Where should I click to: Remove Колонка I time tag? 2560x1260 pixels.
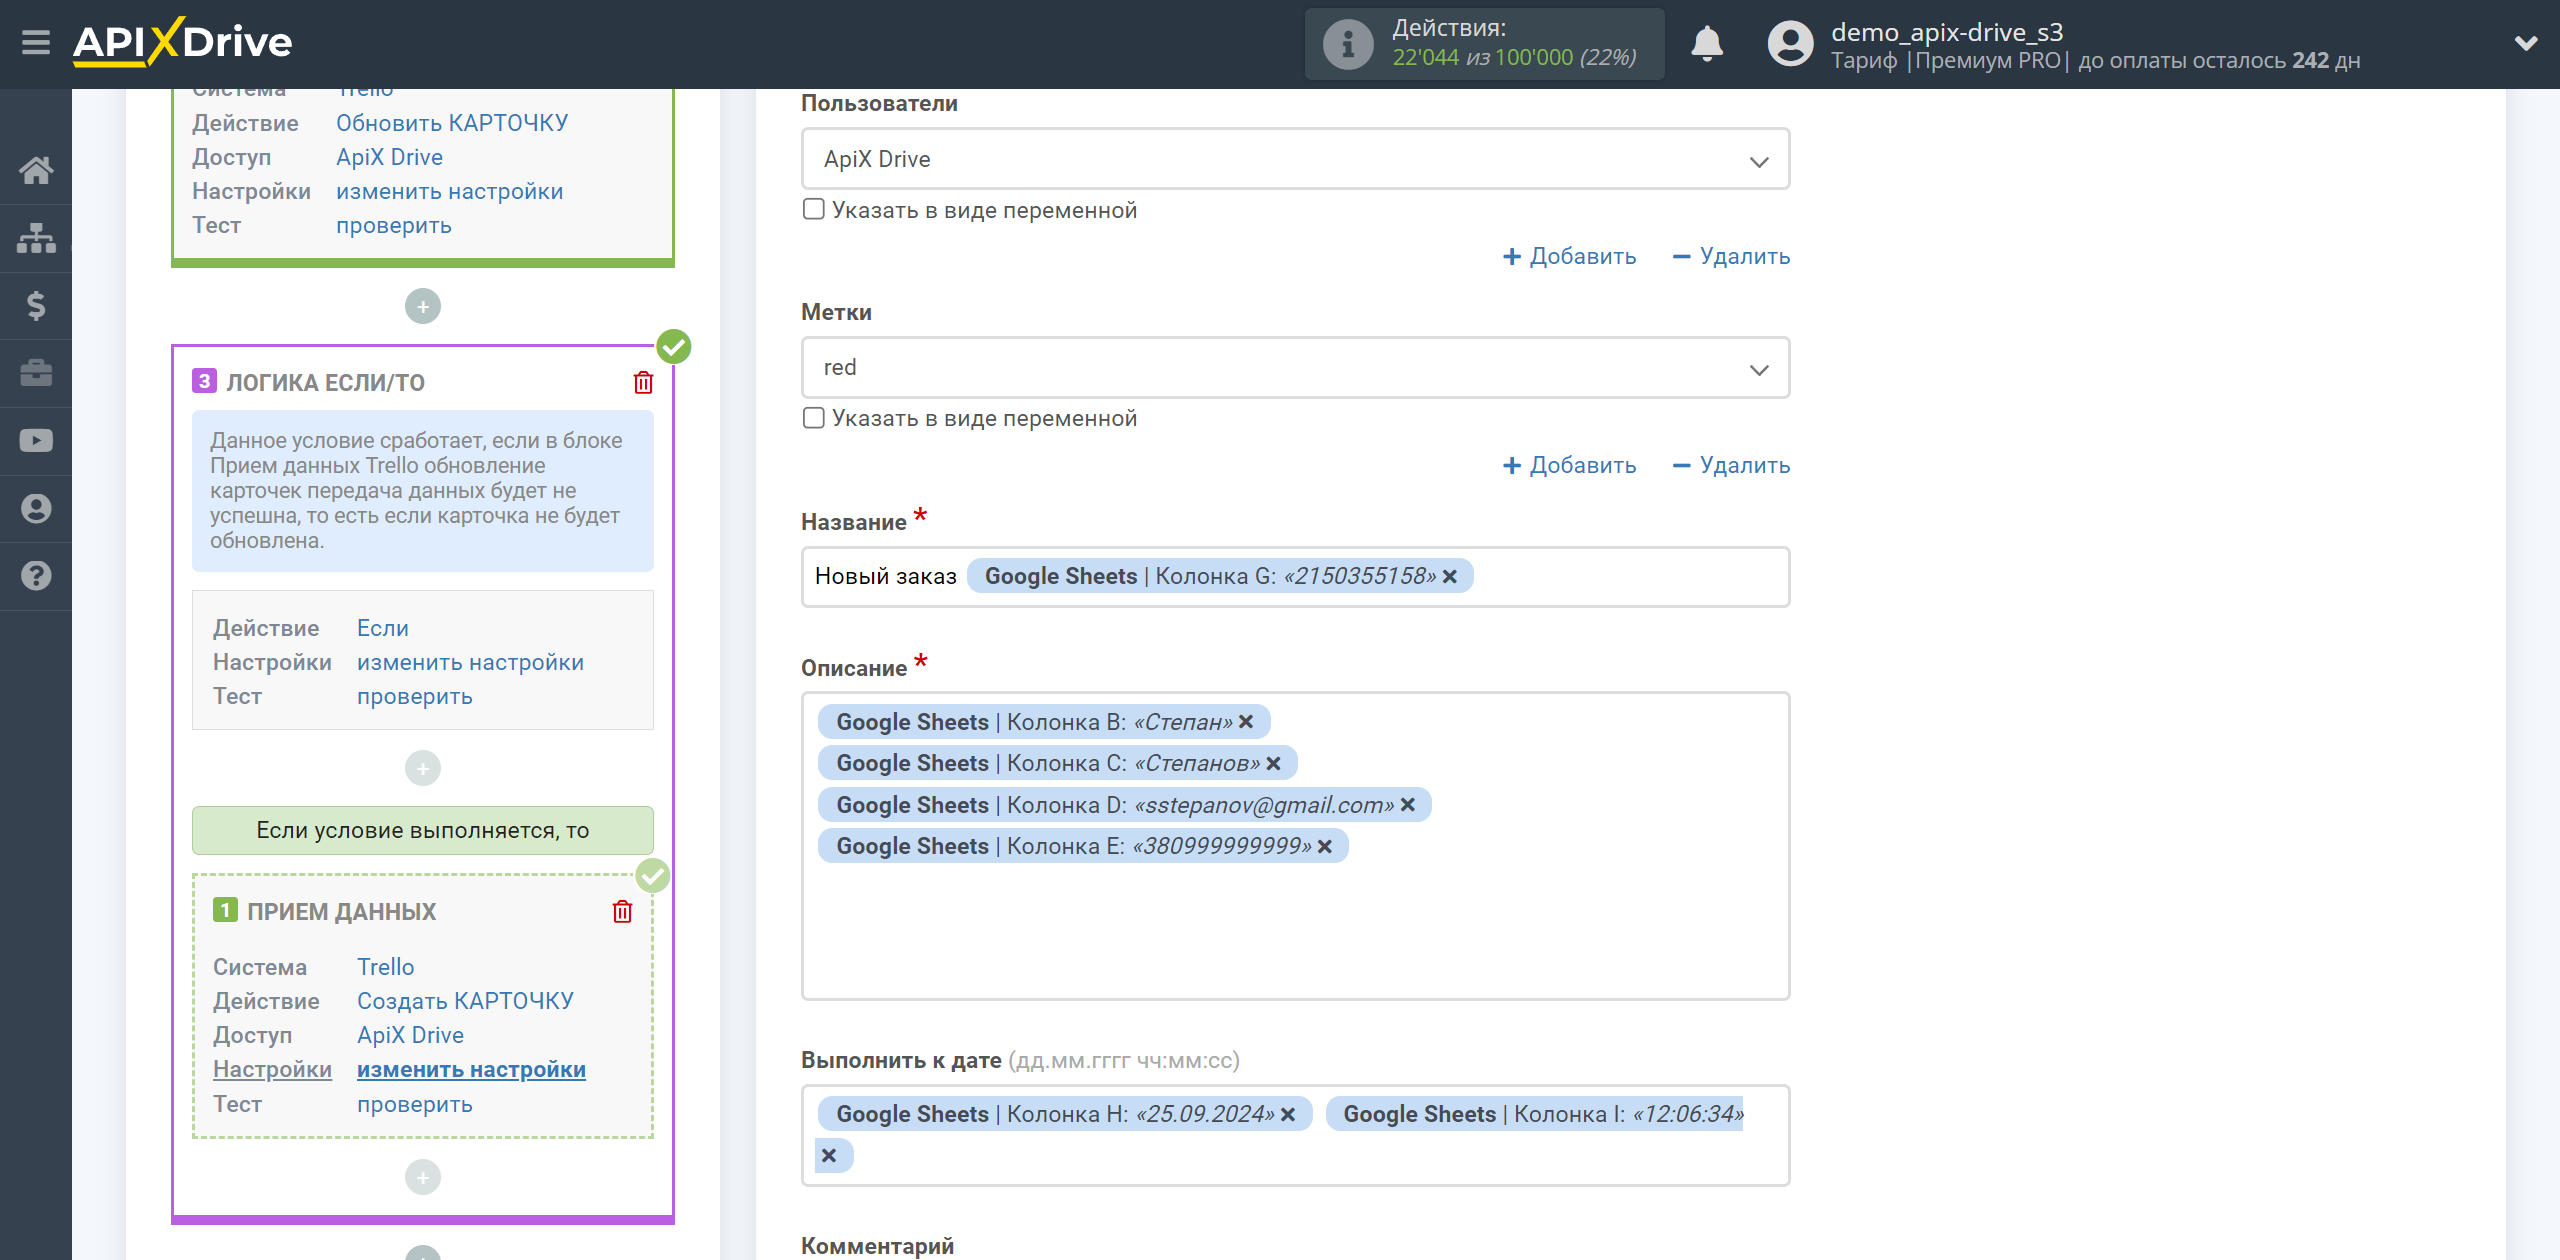coord(829,1155)
